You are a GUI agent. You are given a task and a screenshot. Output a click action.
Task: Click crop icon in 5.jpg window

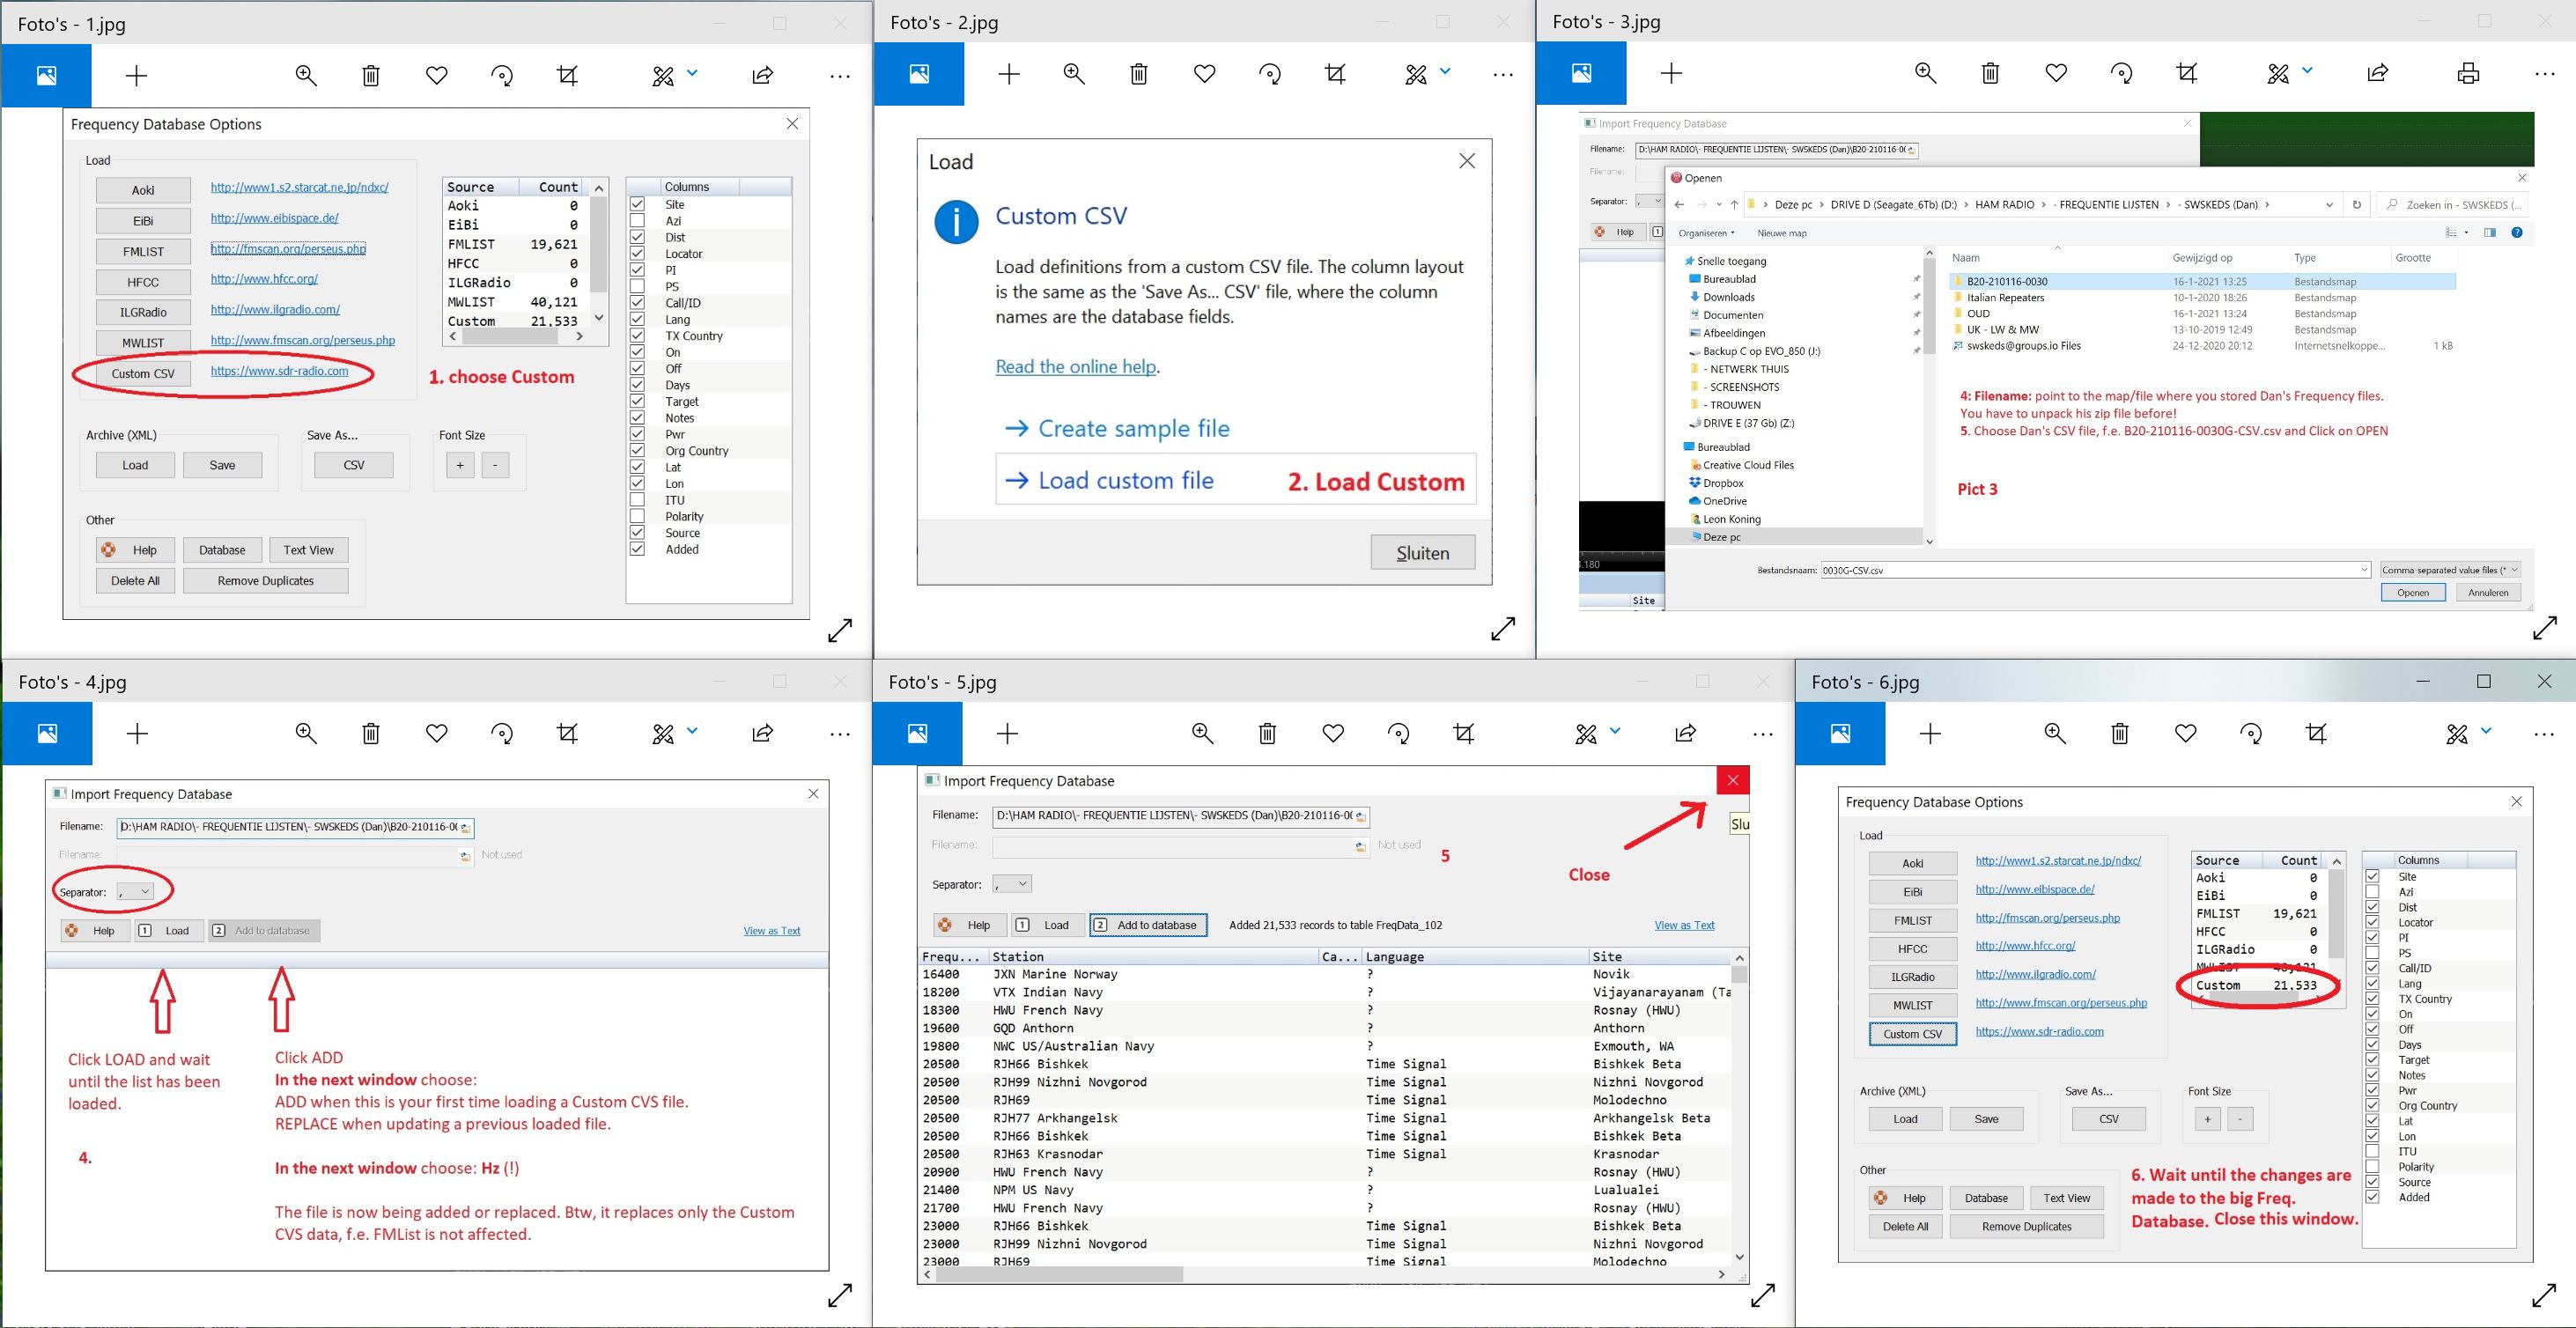pos(1464,734)
